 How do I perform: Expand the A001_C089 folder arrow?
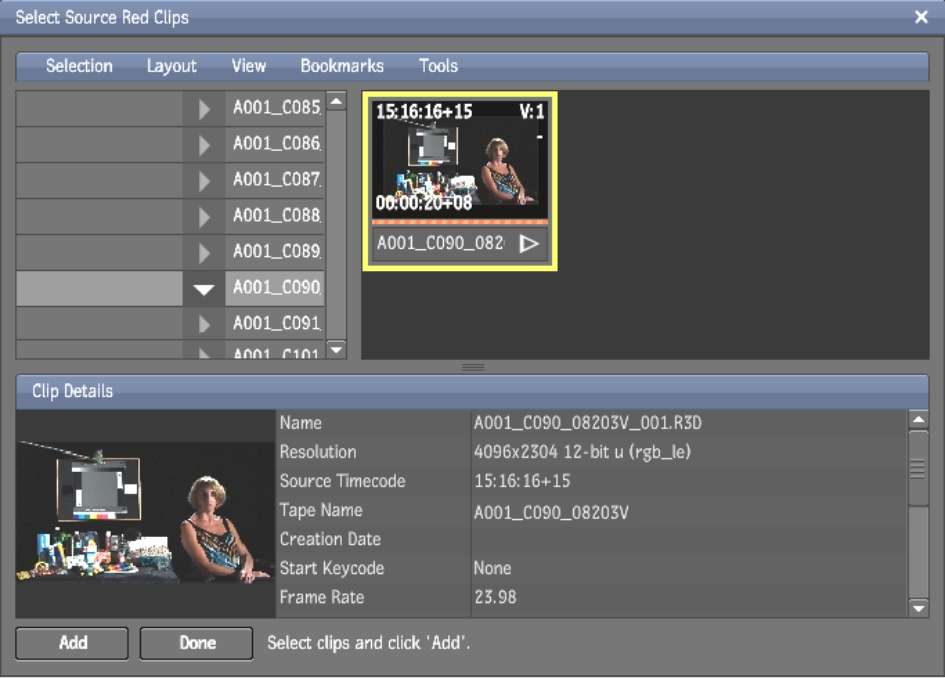pyautogui.click(x=204, y=253)
